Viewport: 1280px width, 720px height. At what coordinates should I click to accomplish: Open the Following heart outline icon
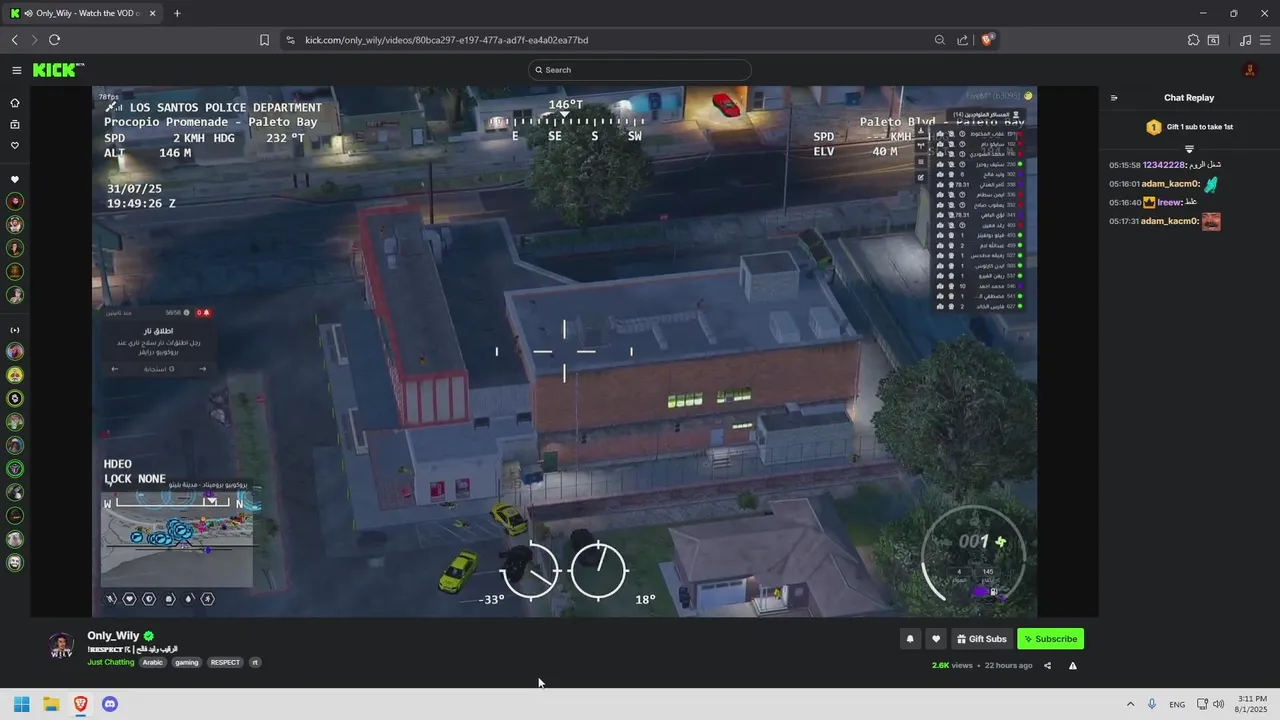(15, 146)
